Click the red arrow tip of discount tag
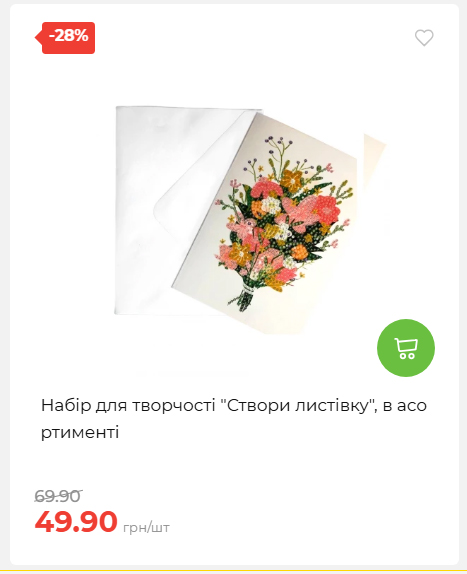 [38, 38]
